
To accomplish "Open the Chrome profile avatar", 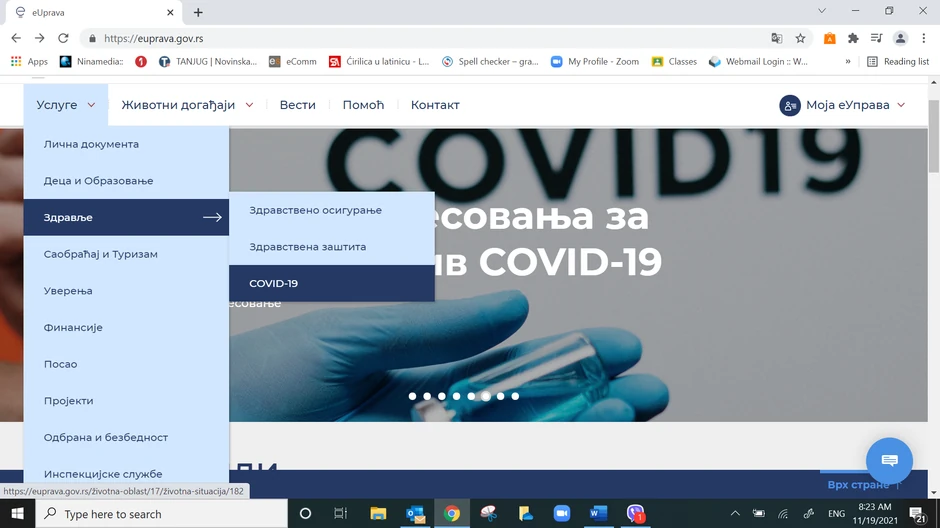I will (900, 38).
